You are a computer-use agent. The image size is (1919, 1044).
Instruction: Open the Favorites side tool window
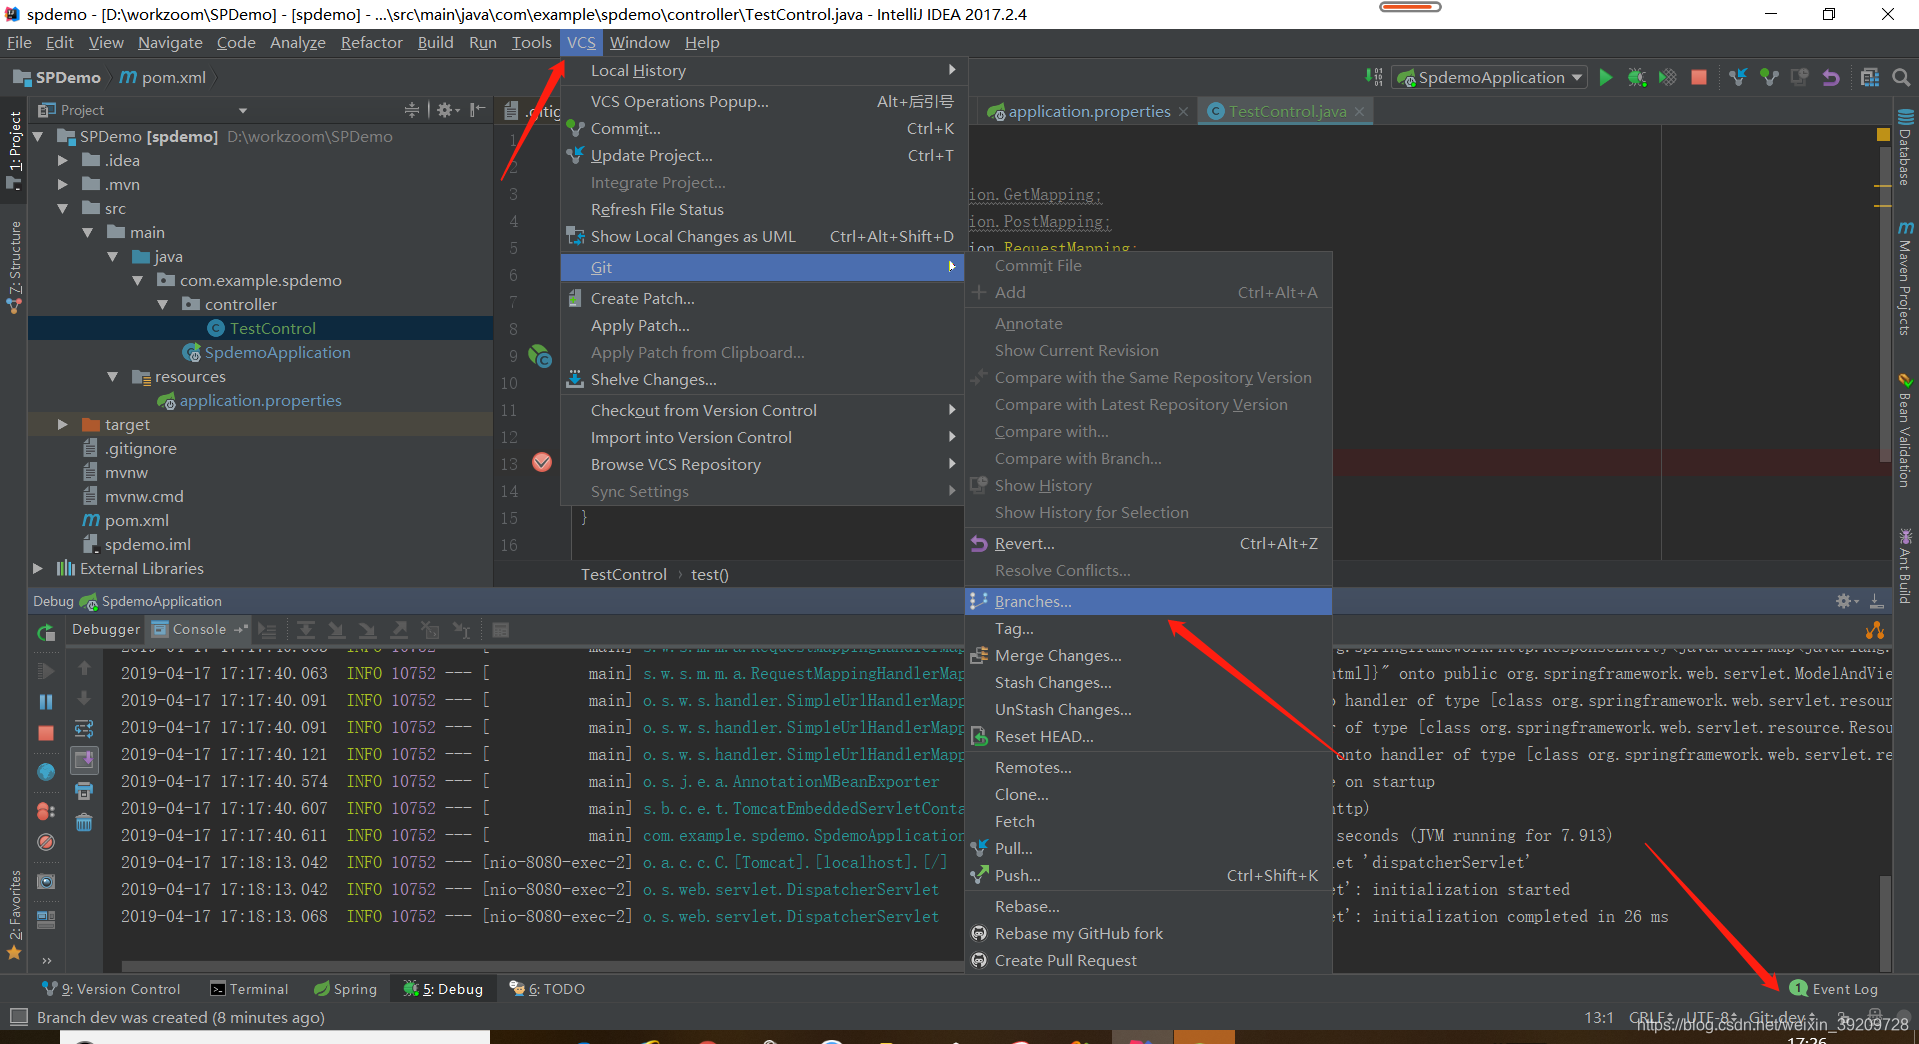coord(14,914)
